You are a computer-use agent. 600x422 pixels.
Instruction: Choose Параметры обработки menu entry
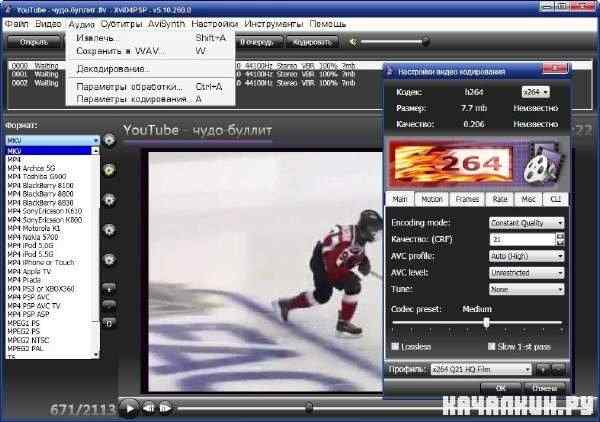tap(150, 87)
